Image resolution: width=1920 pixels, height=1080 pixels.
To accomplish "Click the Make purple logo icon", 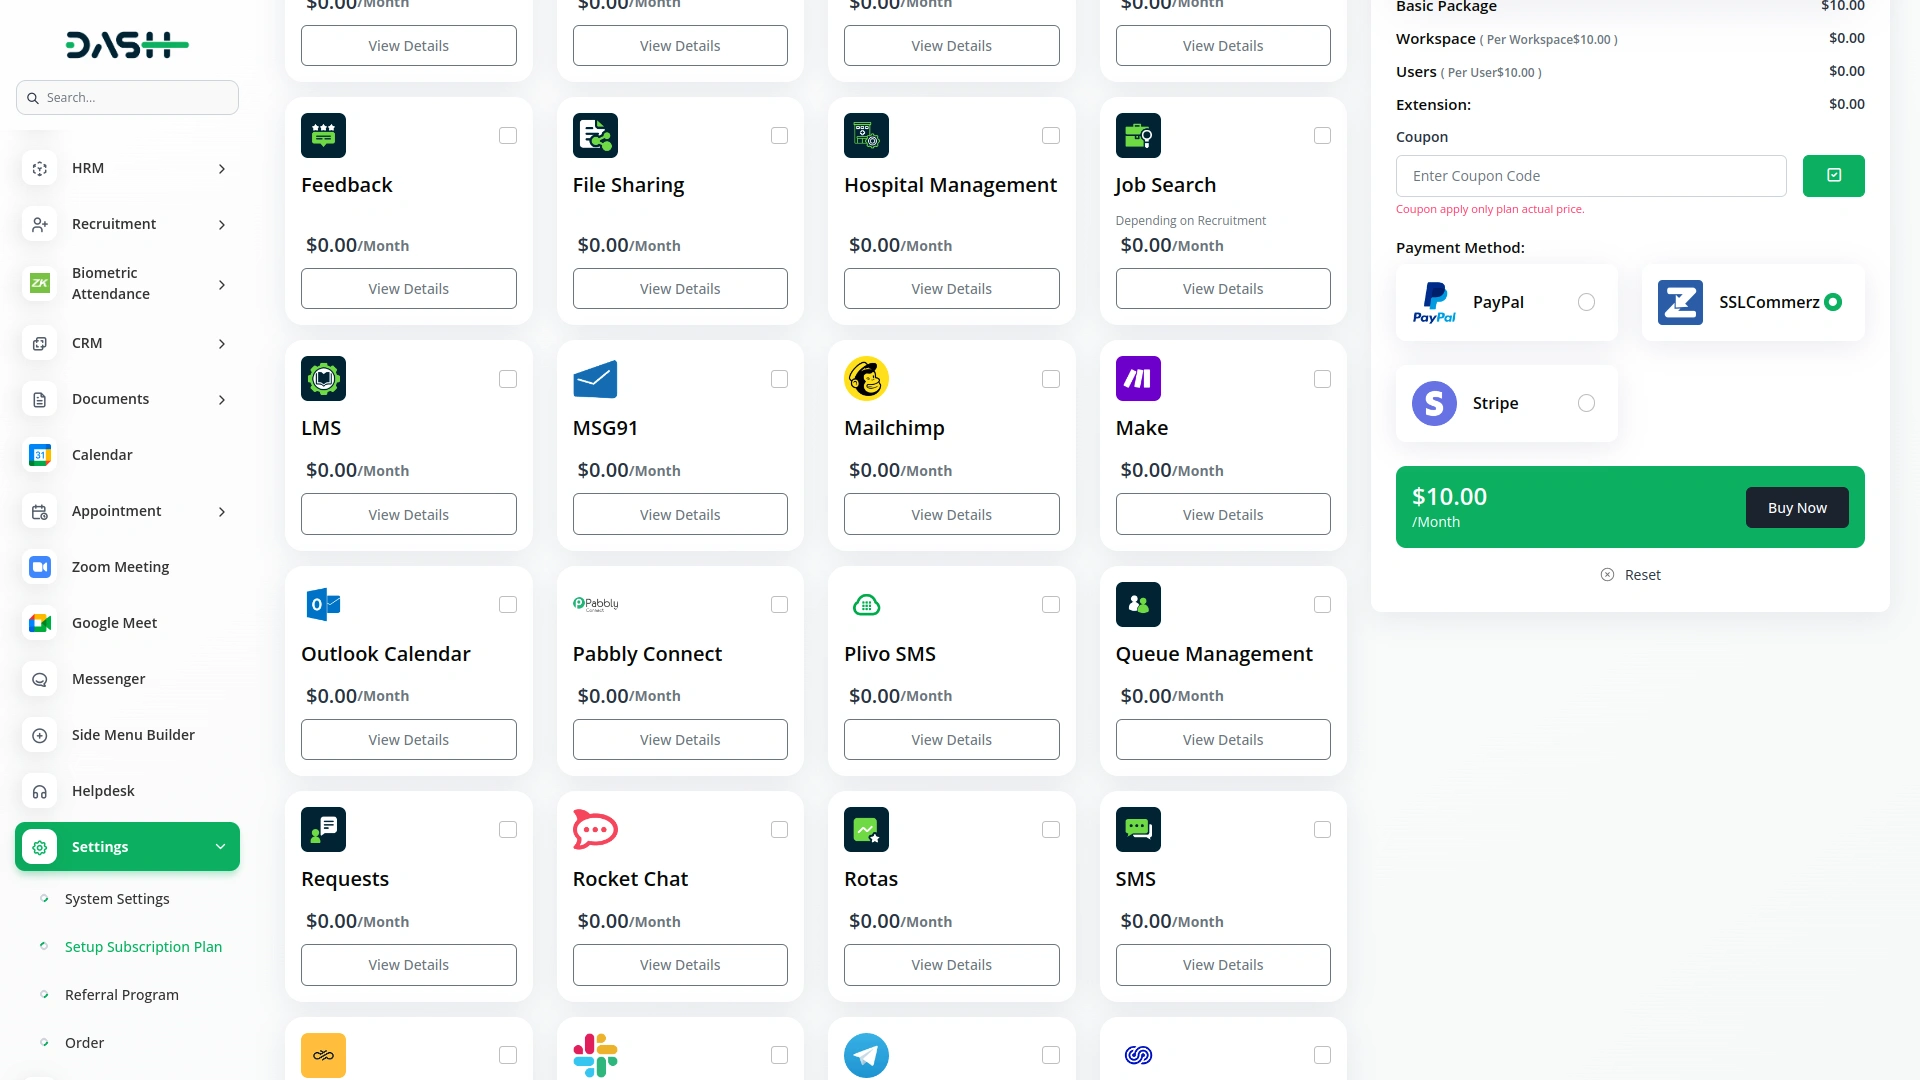I will (x=1138, y=379).
